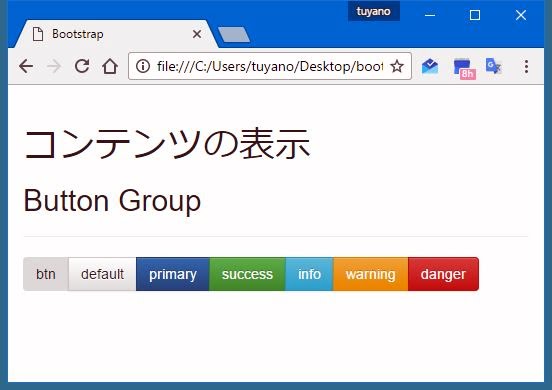Screen dimensions: 552x390
Task: Click the gray btn button
Action: coord(46,274)
